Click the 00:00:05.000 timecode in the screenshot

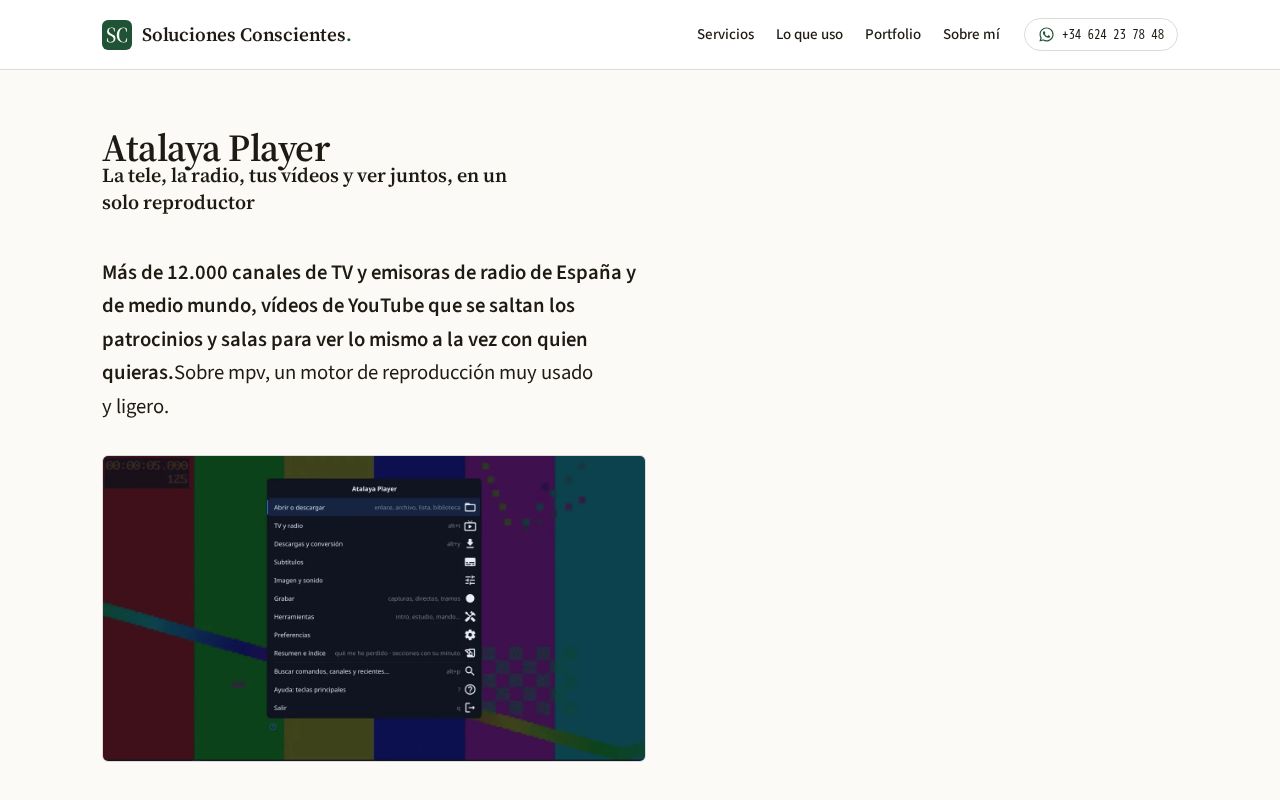(x=147, y=465)
